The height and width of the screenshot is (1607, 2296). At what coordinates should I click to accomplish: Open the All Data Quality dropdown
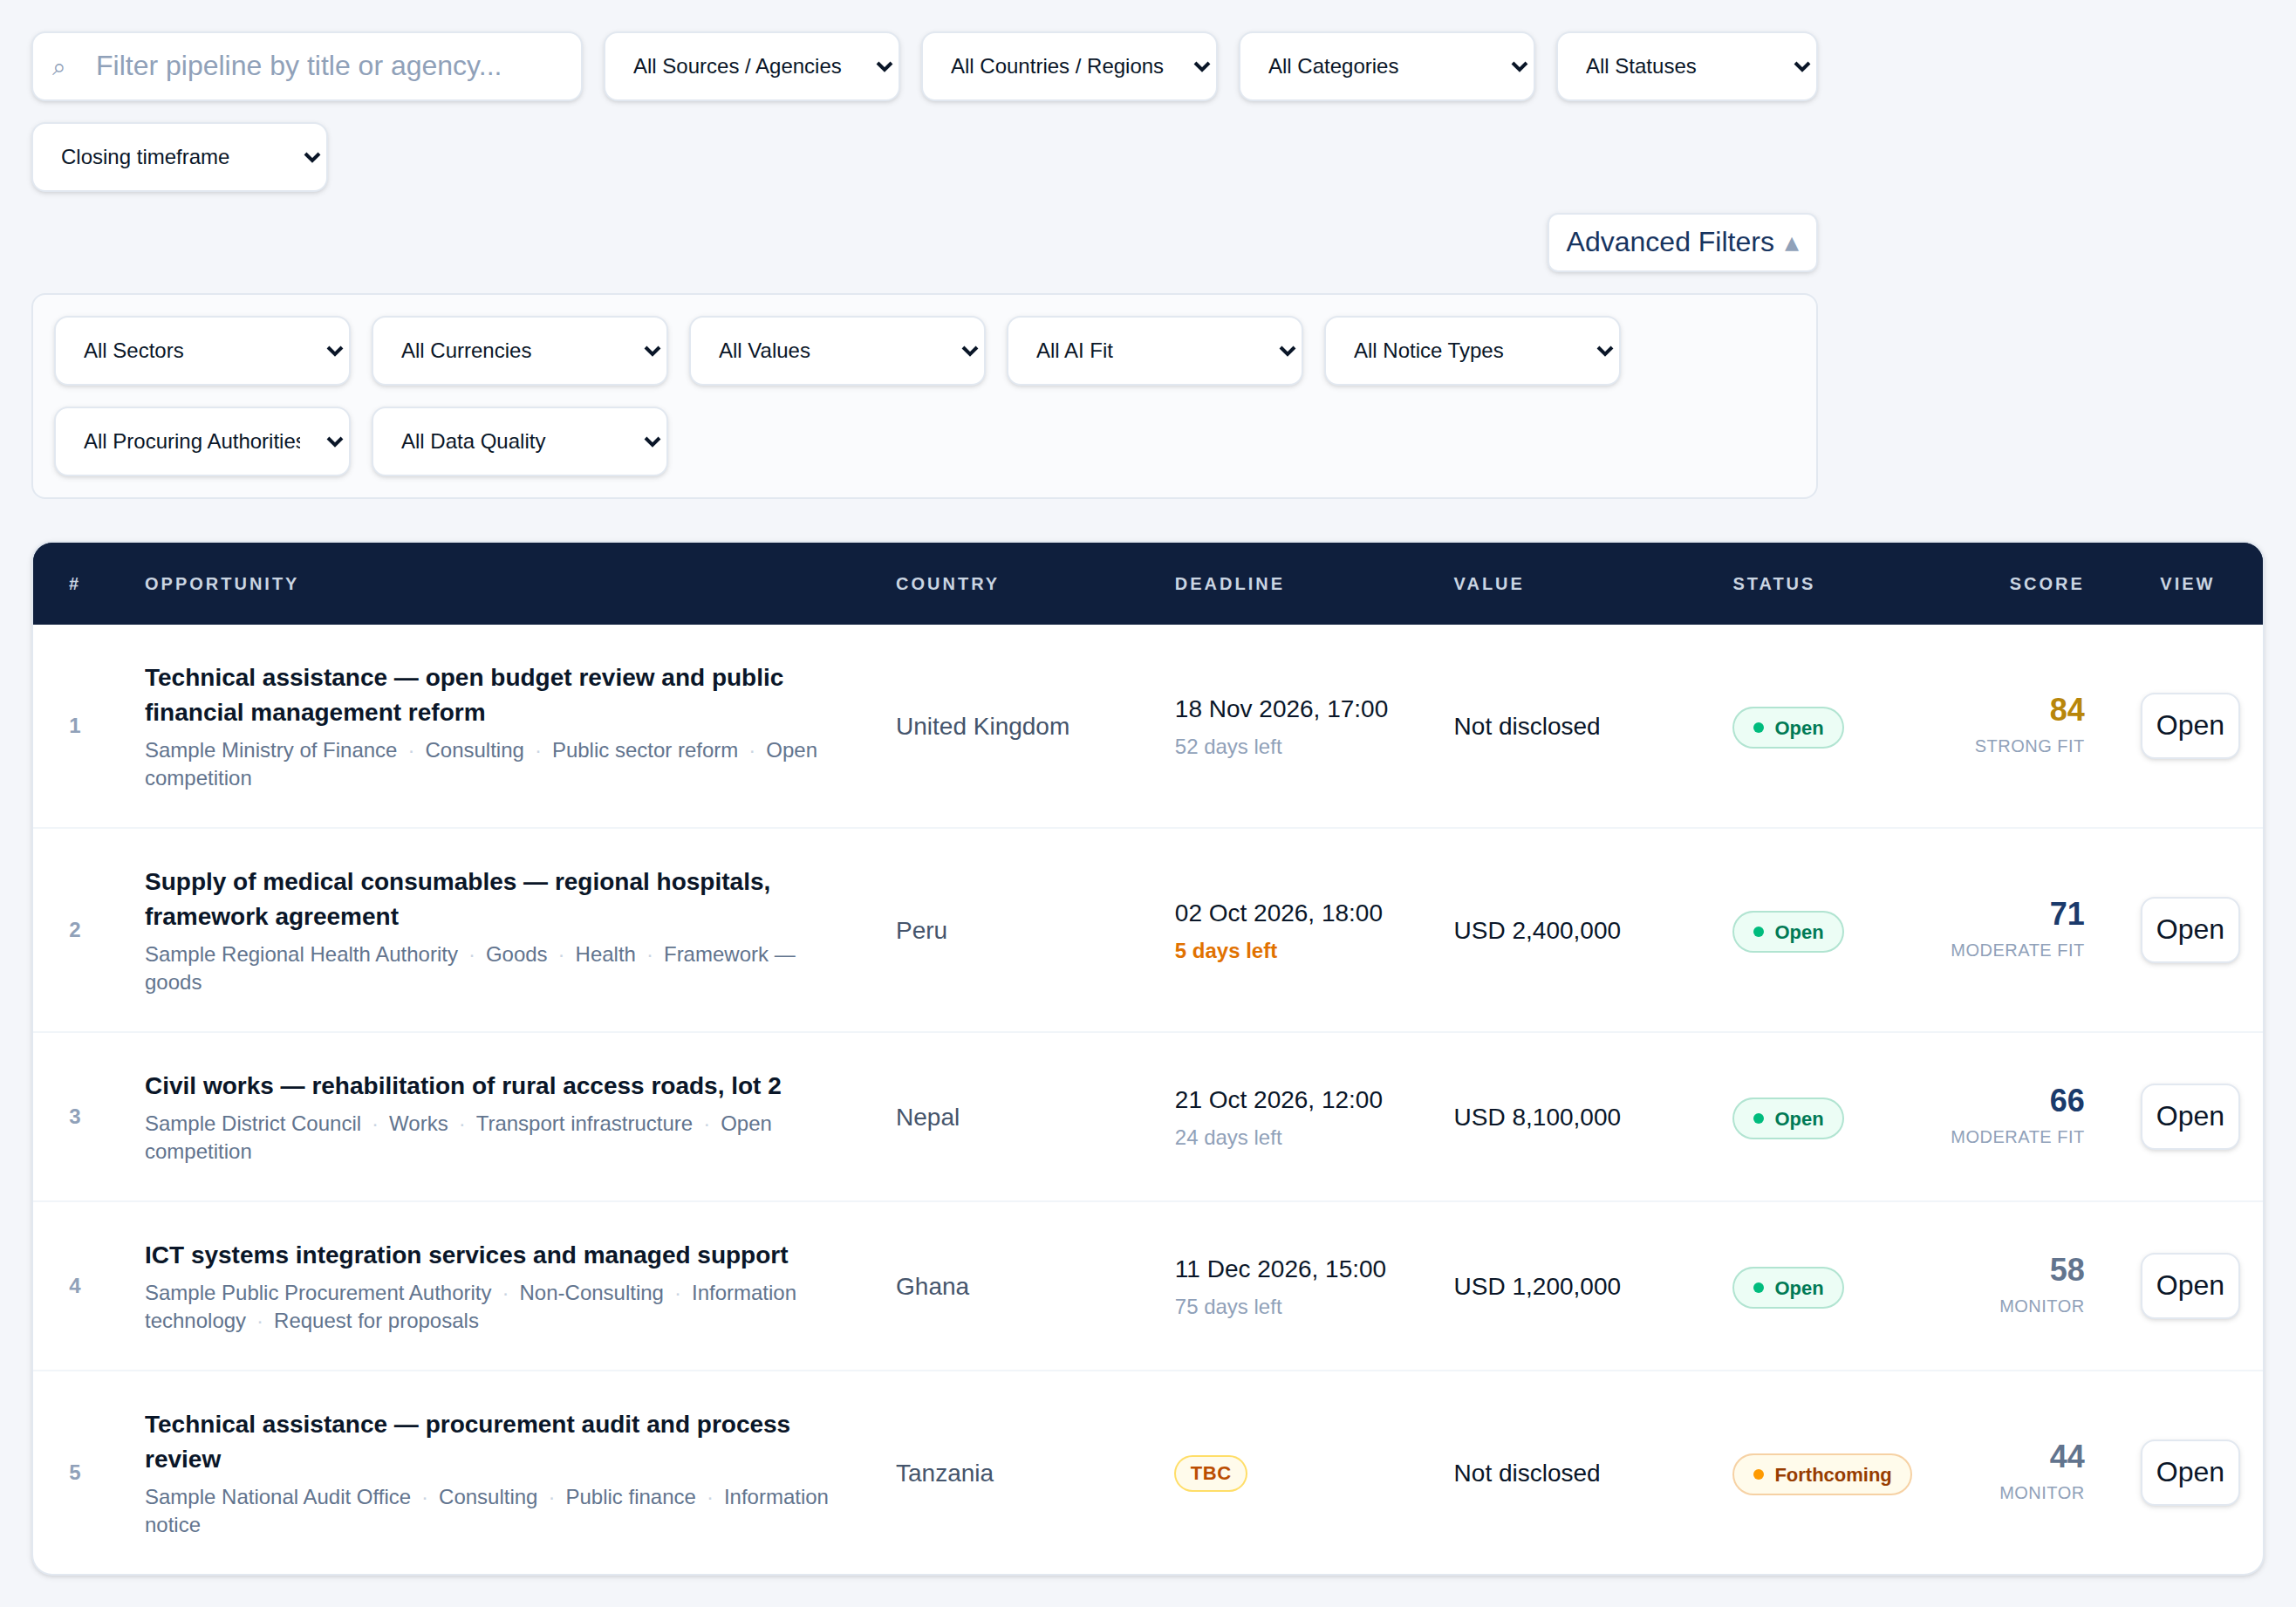[x=520, y=441]
